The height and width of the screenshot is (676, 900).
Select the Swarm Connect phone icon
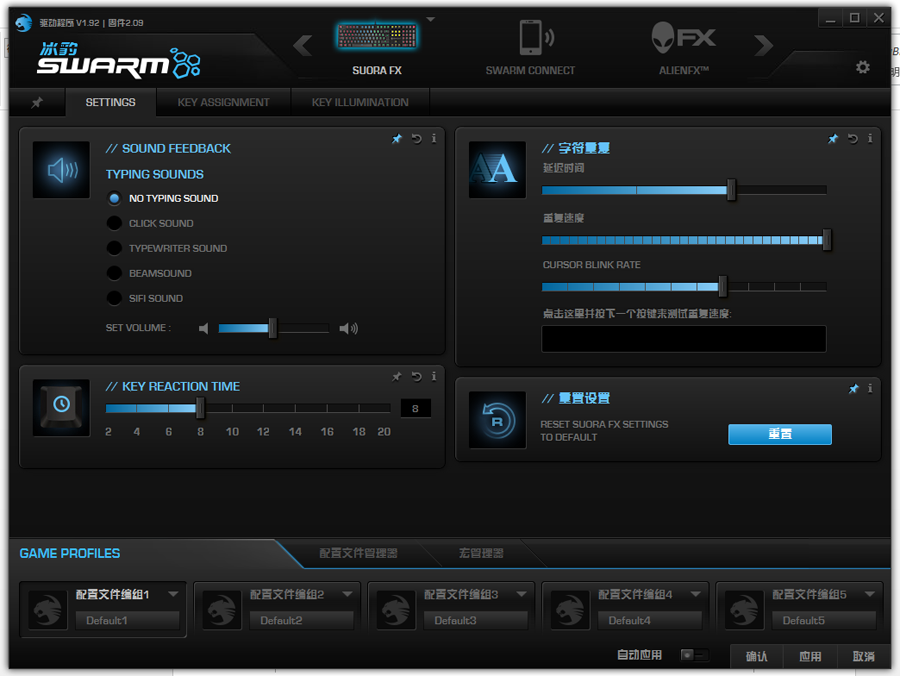tap(530, 38)
